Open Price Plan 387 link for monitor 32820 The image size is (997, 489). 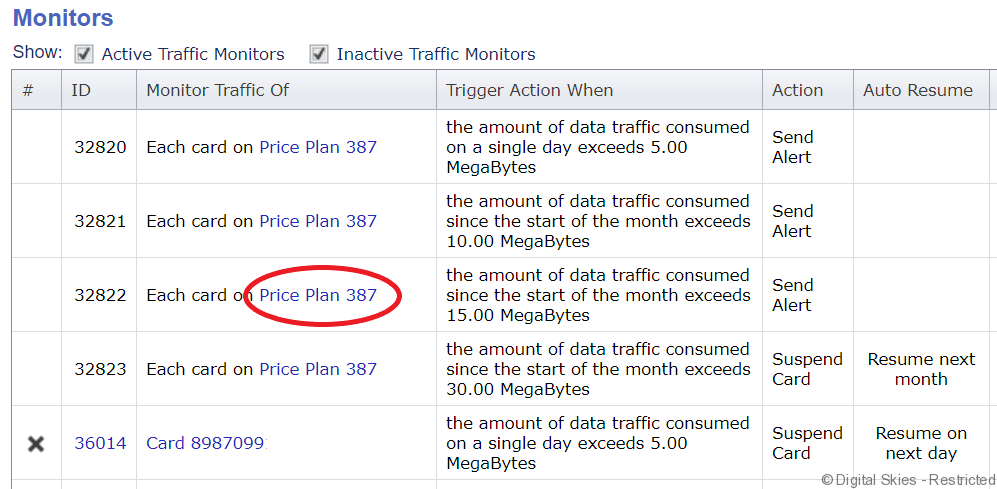point(318,147)
